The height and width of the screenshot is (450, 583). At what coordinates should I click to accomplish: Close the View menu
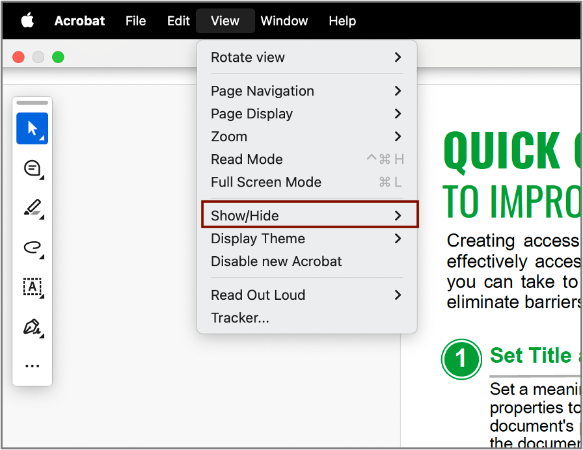click(x=225, y=21)
